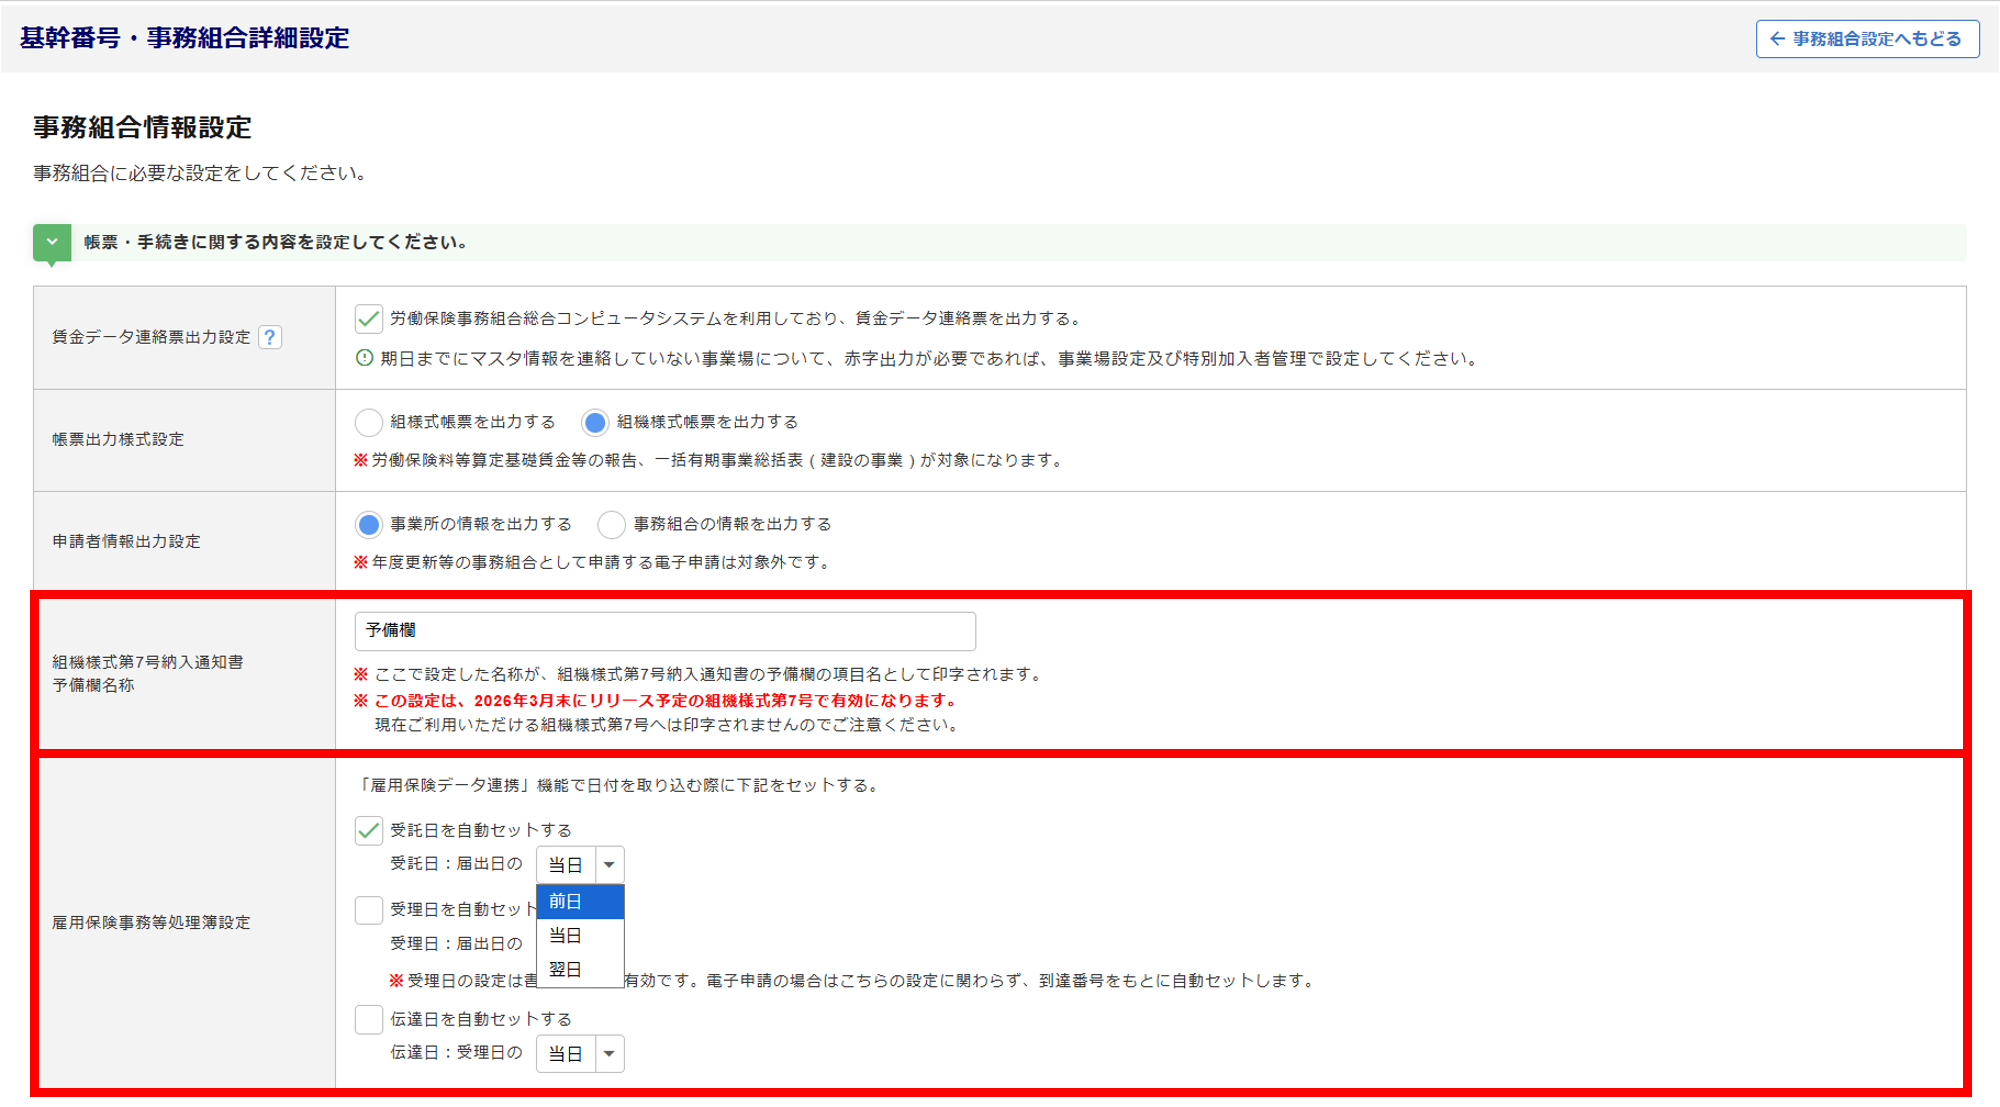Screen dimensions: 2000x1107
Task: Enable 伝達日を自動セットする checkbox
Action: 369,1019
